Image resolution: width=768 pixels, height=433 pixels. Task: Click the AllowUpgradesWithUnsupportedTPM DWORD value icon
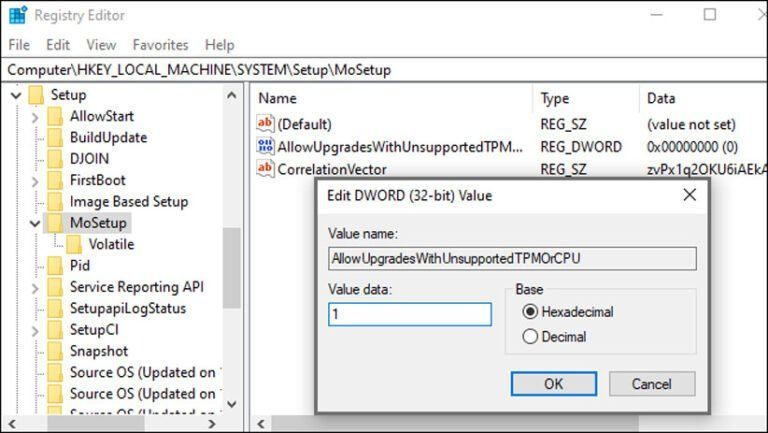click(x=265, y=147)
